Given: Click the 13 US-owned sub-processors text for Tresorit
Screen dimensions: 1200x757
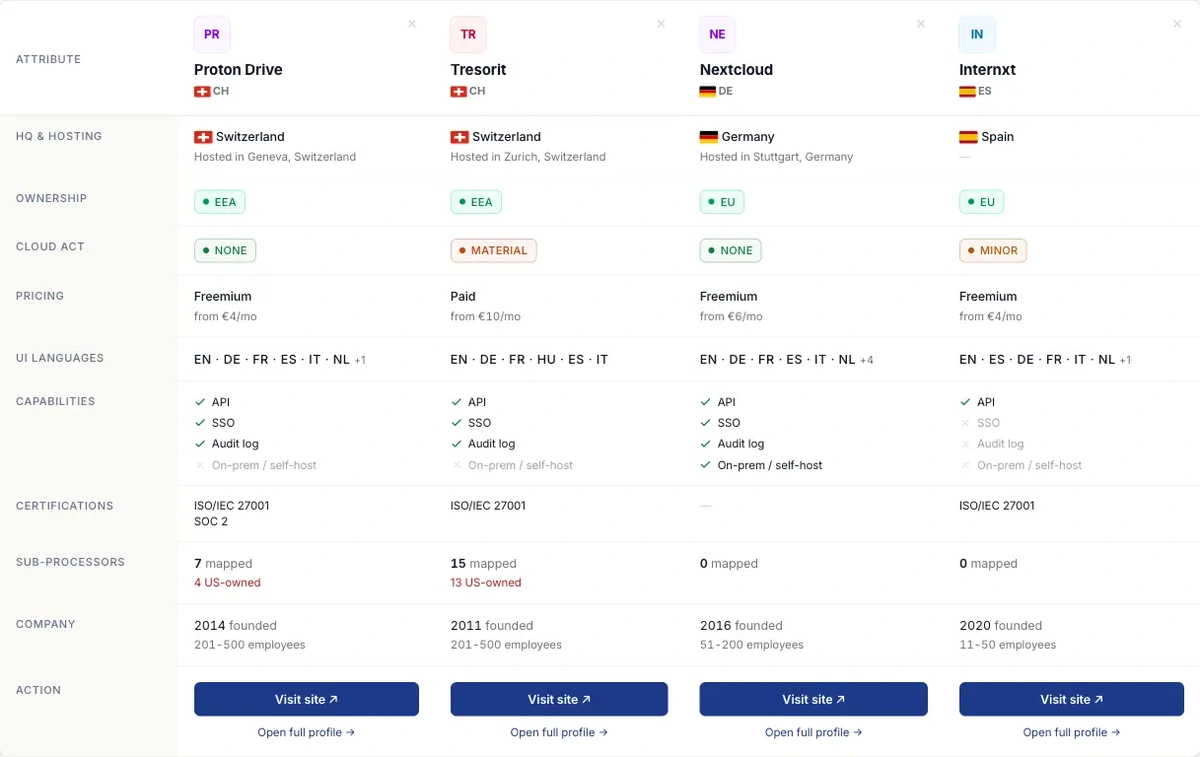Looking at the screenshot, I should (x=486, y=583).
